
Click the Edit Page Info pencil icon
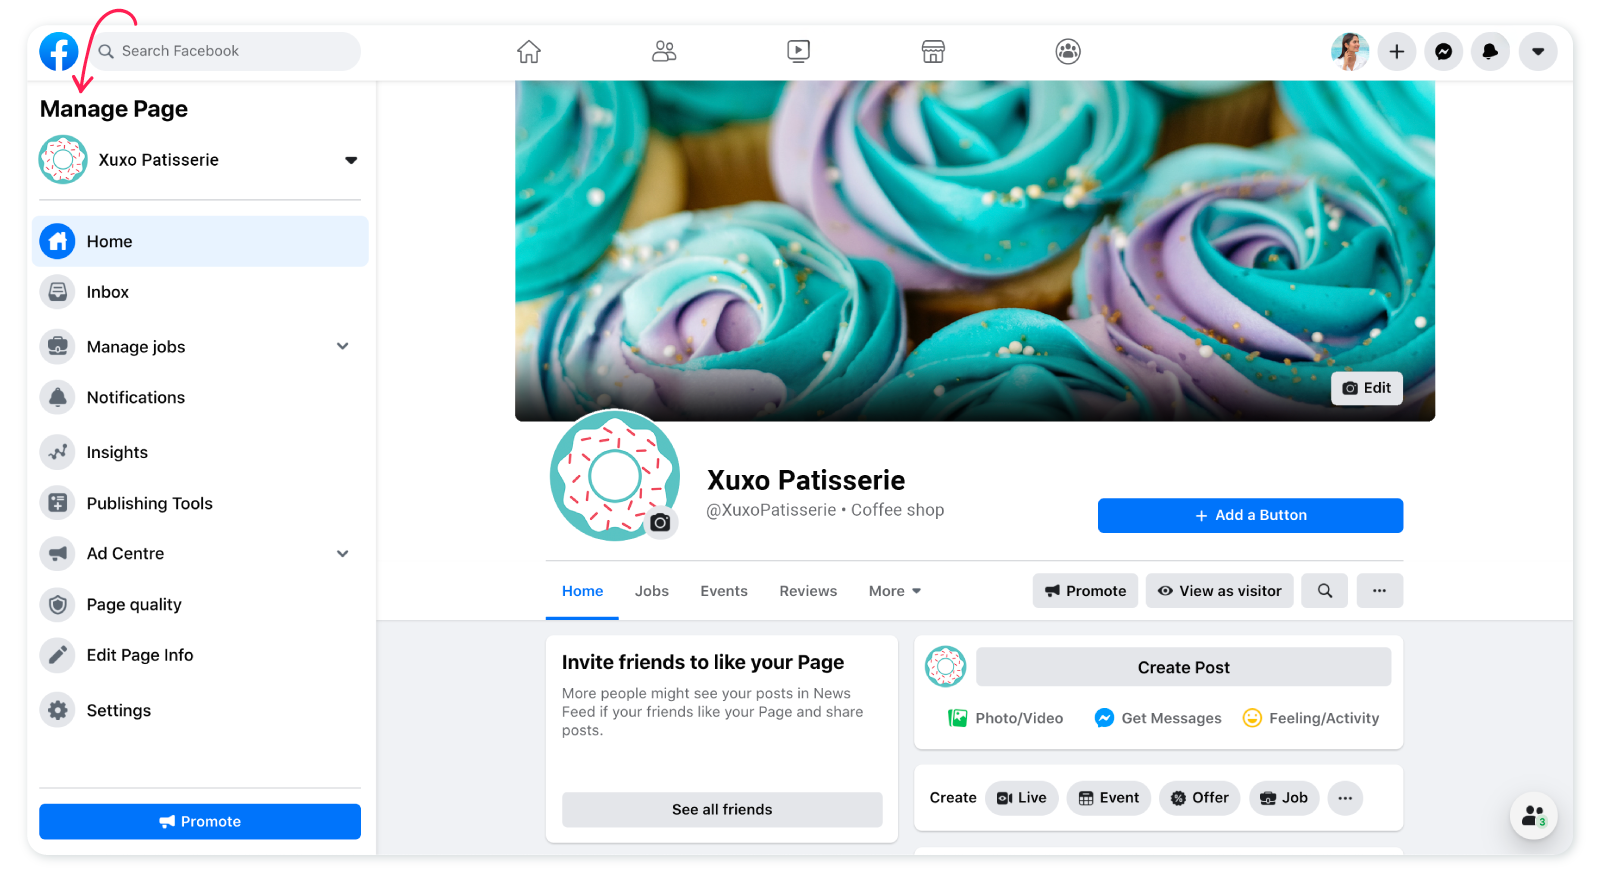(x=58, y=655)
